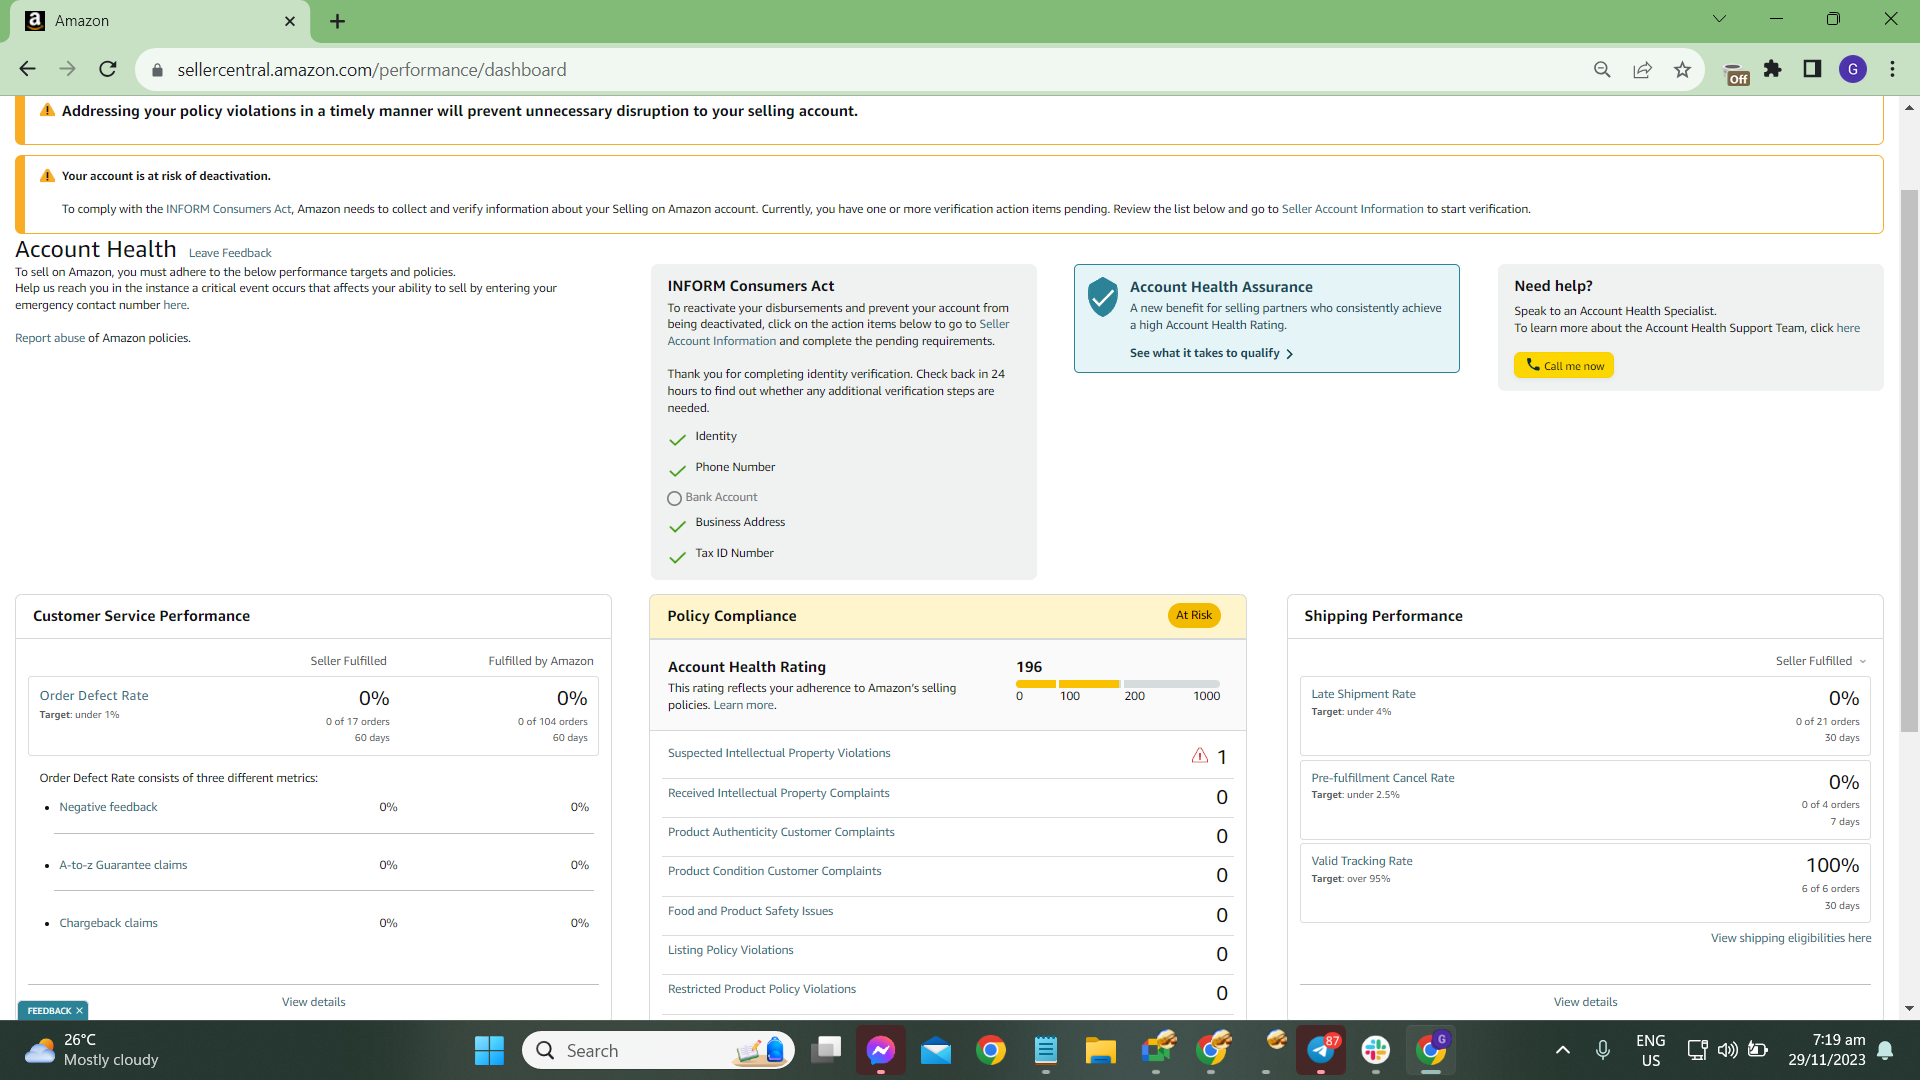Click Leave Feedback next to Account Health
This screenshot has height=1080, width=1920.
tap(230, 253)
